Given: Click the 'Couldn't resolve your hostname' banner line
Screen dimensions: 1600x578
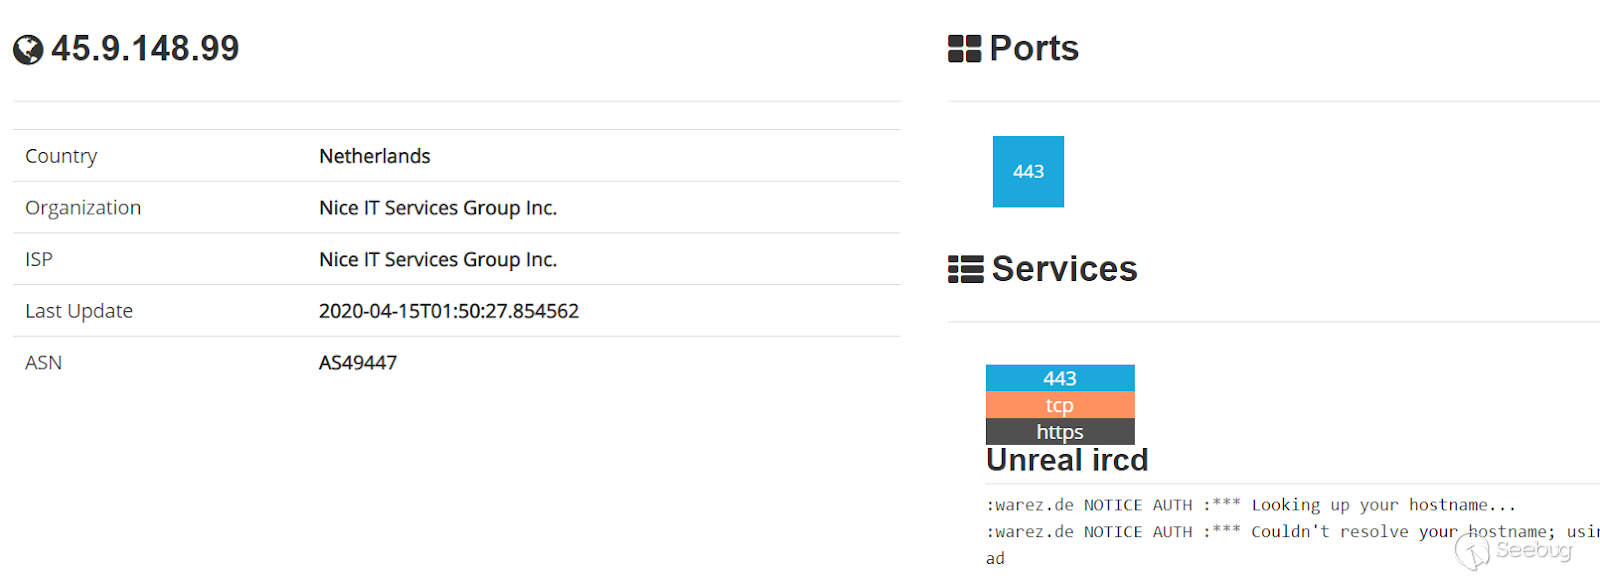Looking at the screenshot, I should coord(1290,532).
